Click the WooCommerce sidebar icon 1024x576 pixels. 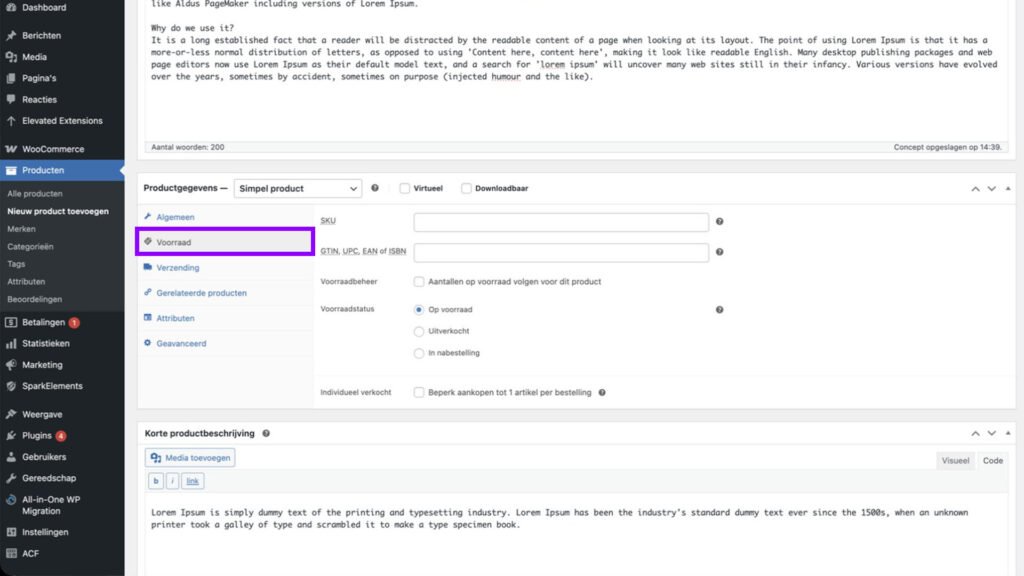click(x=10, y=147)
